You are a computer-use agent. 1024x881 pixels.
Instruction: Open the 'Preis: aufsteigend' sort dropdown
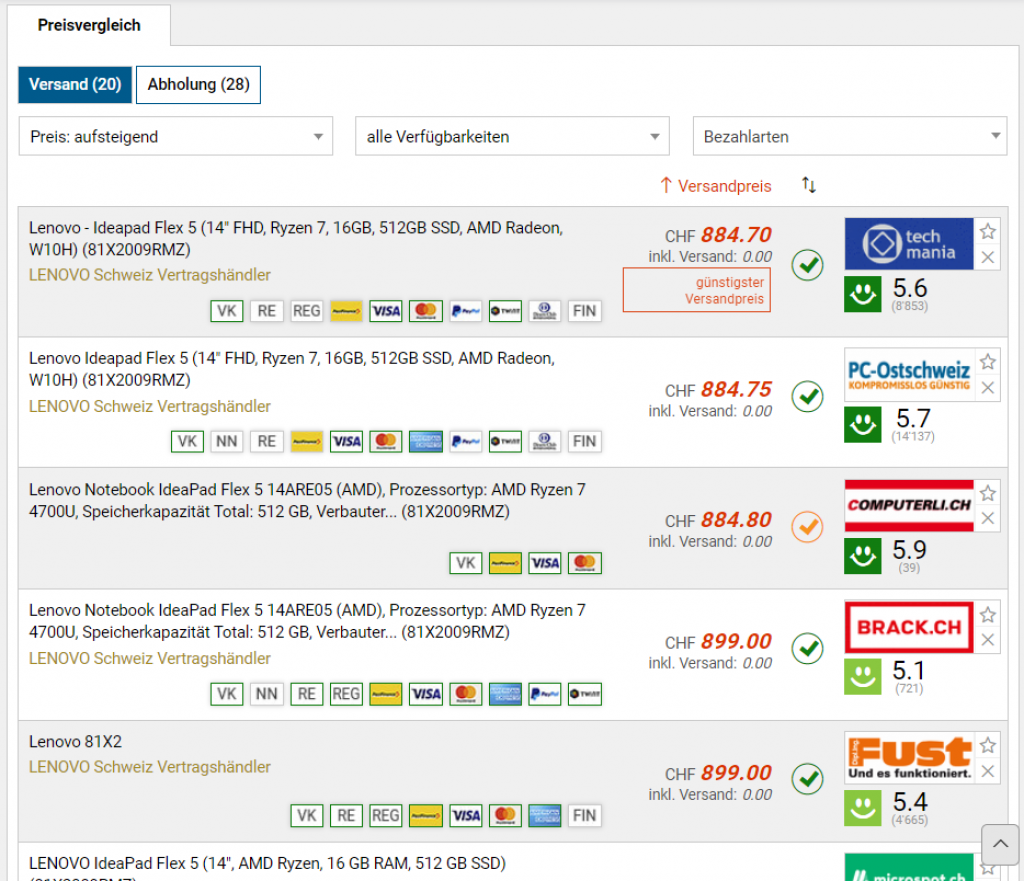[x=175, y=137]
